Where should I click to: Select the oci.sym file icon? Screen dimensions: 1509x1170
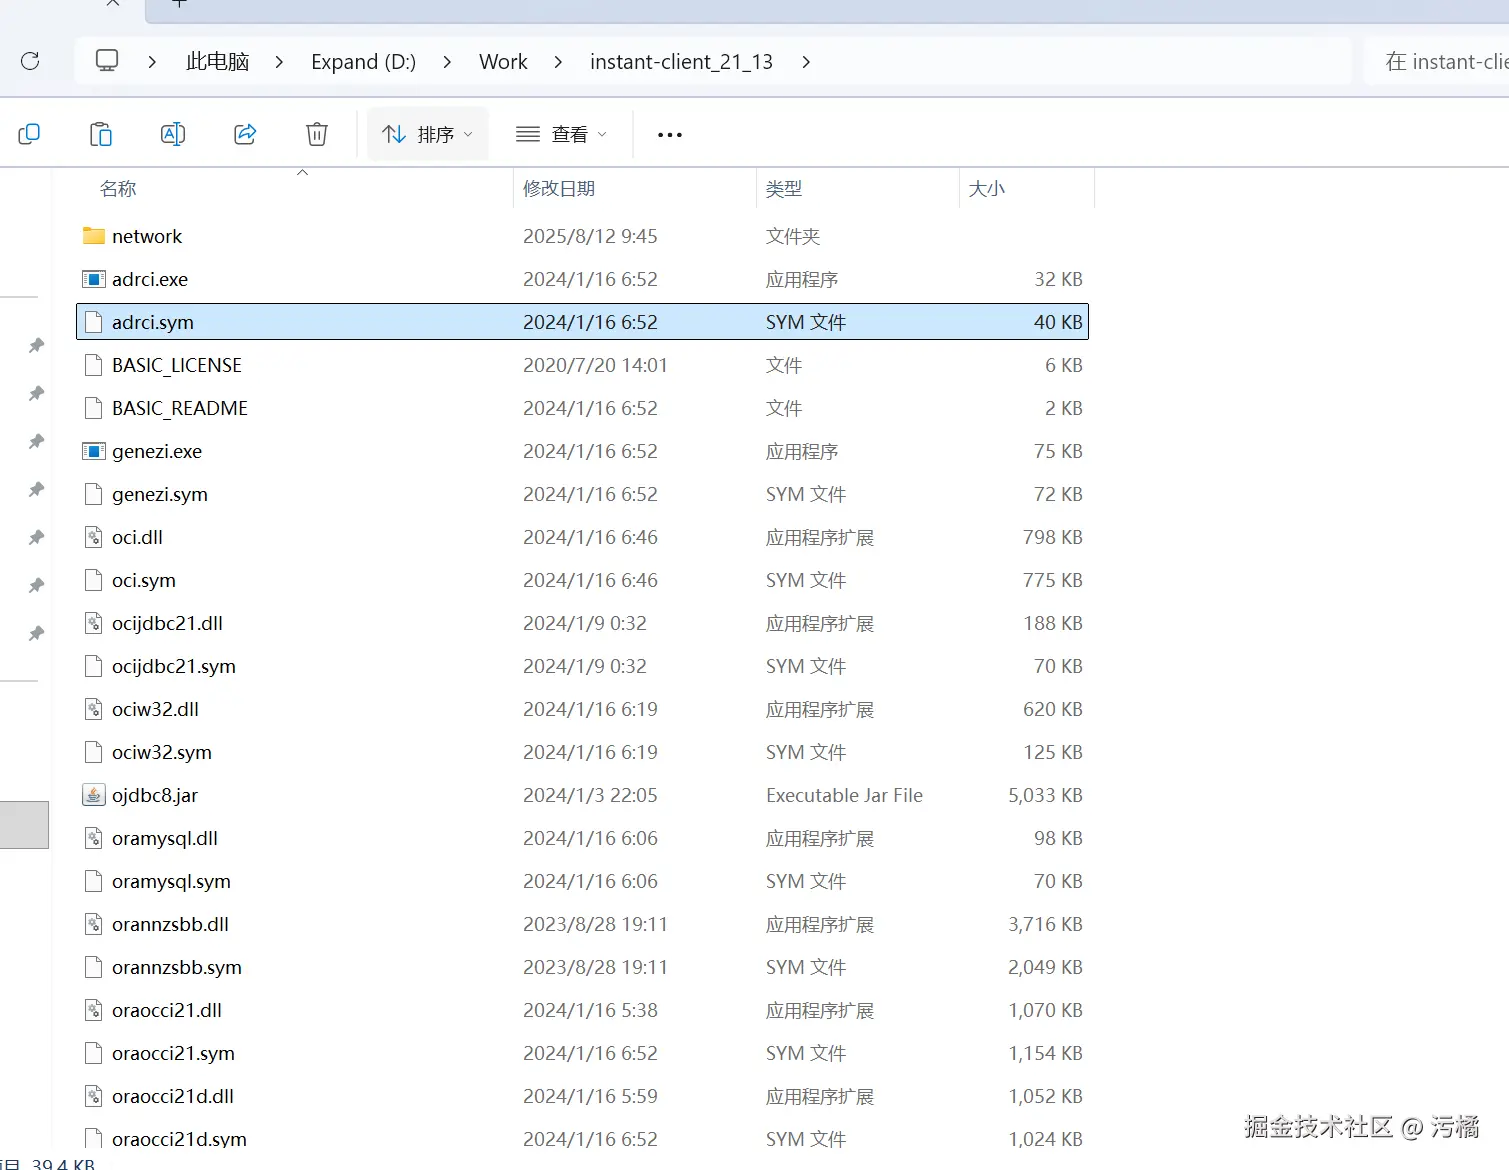(x=94, y=580)
